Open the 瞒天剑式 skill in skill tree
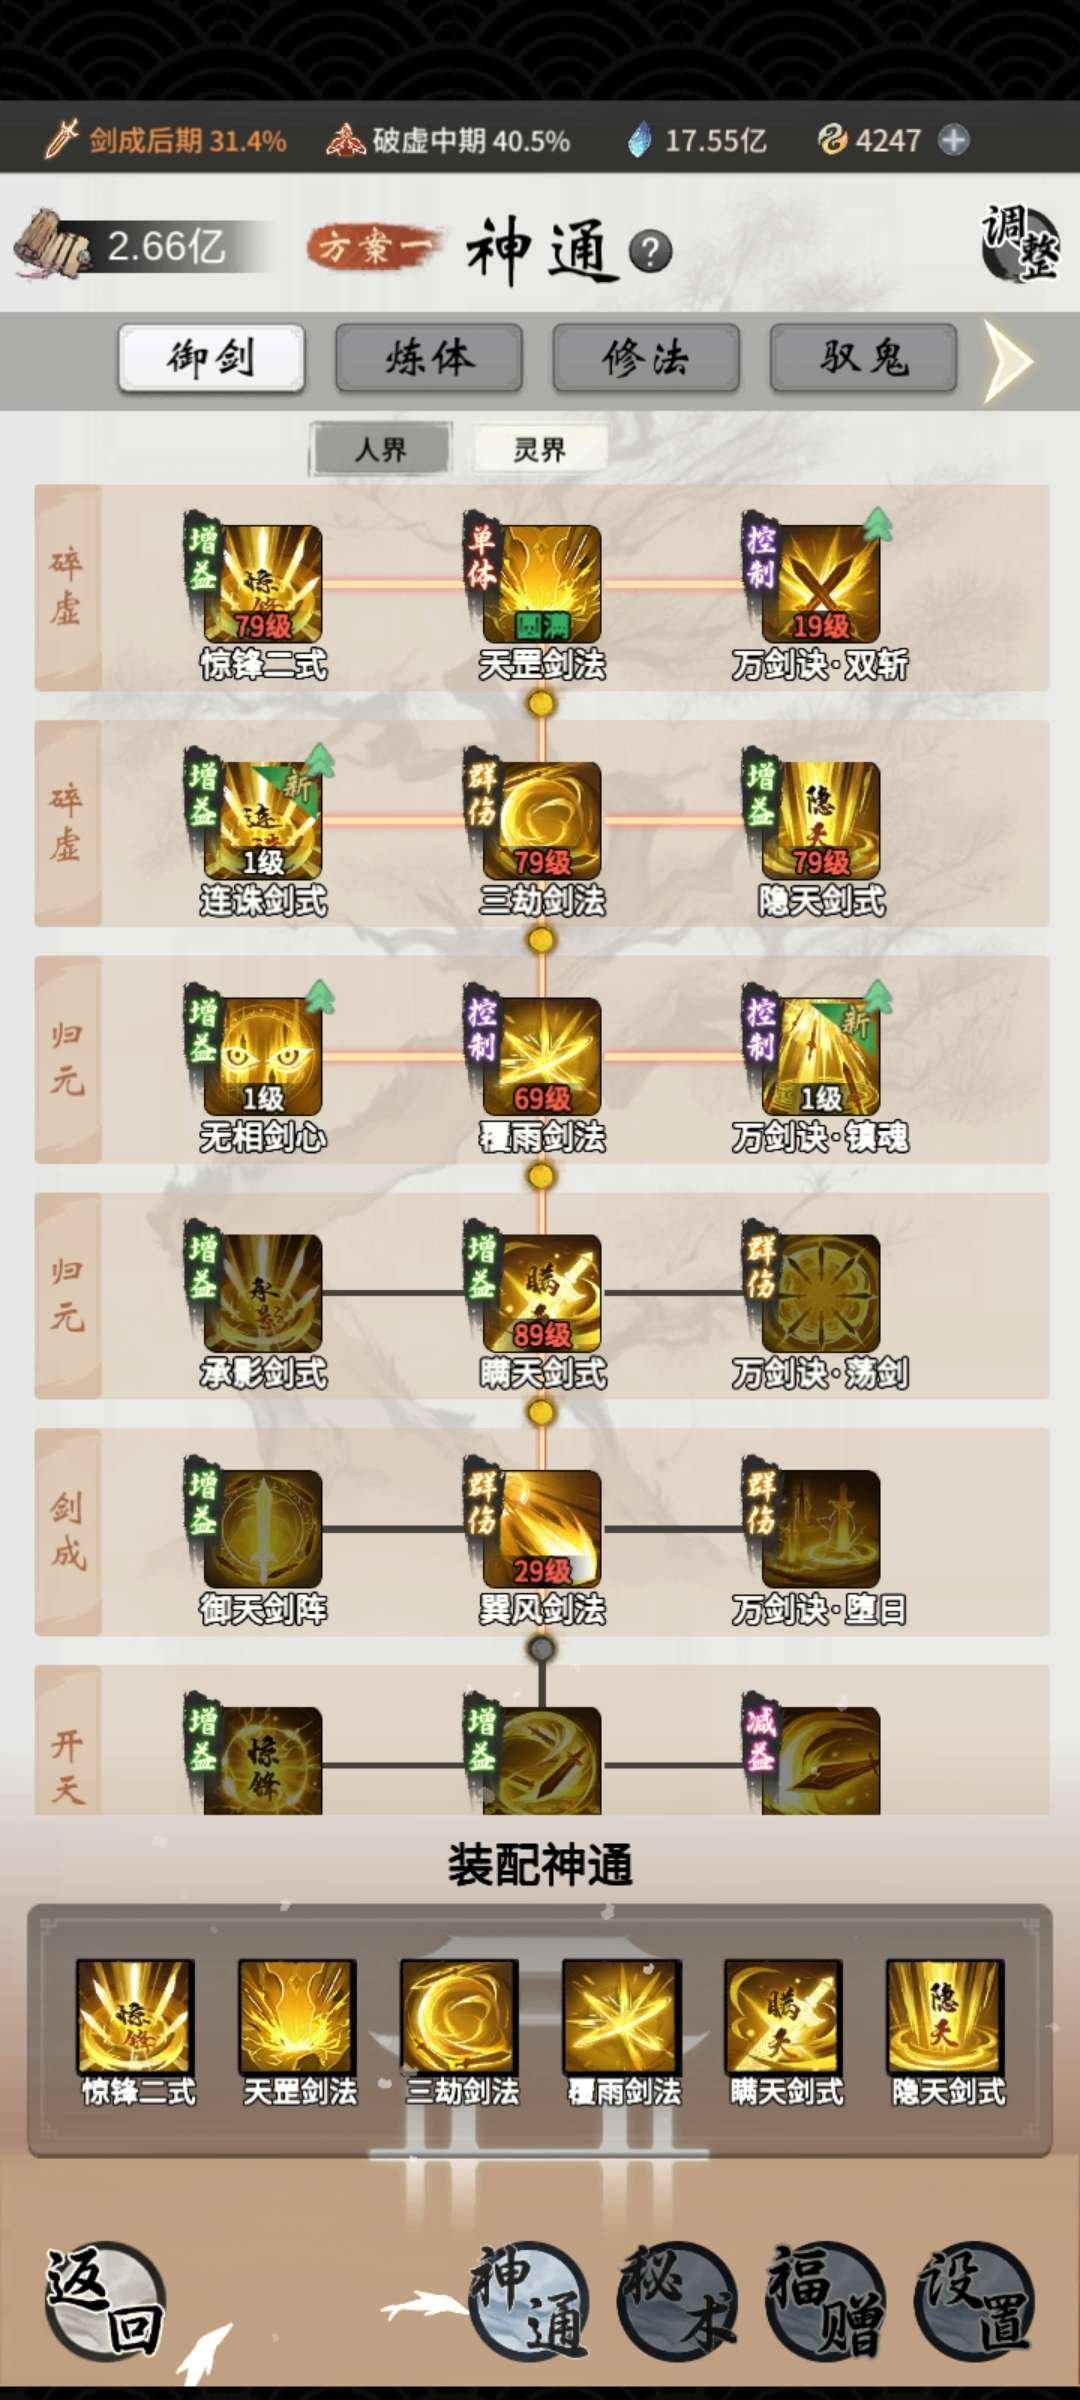 [542, 1292]
